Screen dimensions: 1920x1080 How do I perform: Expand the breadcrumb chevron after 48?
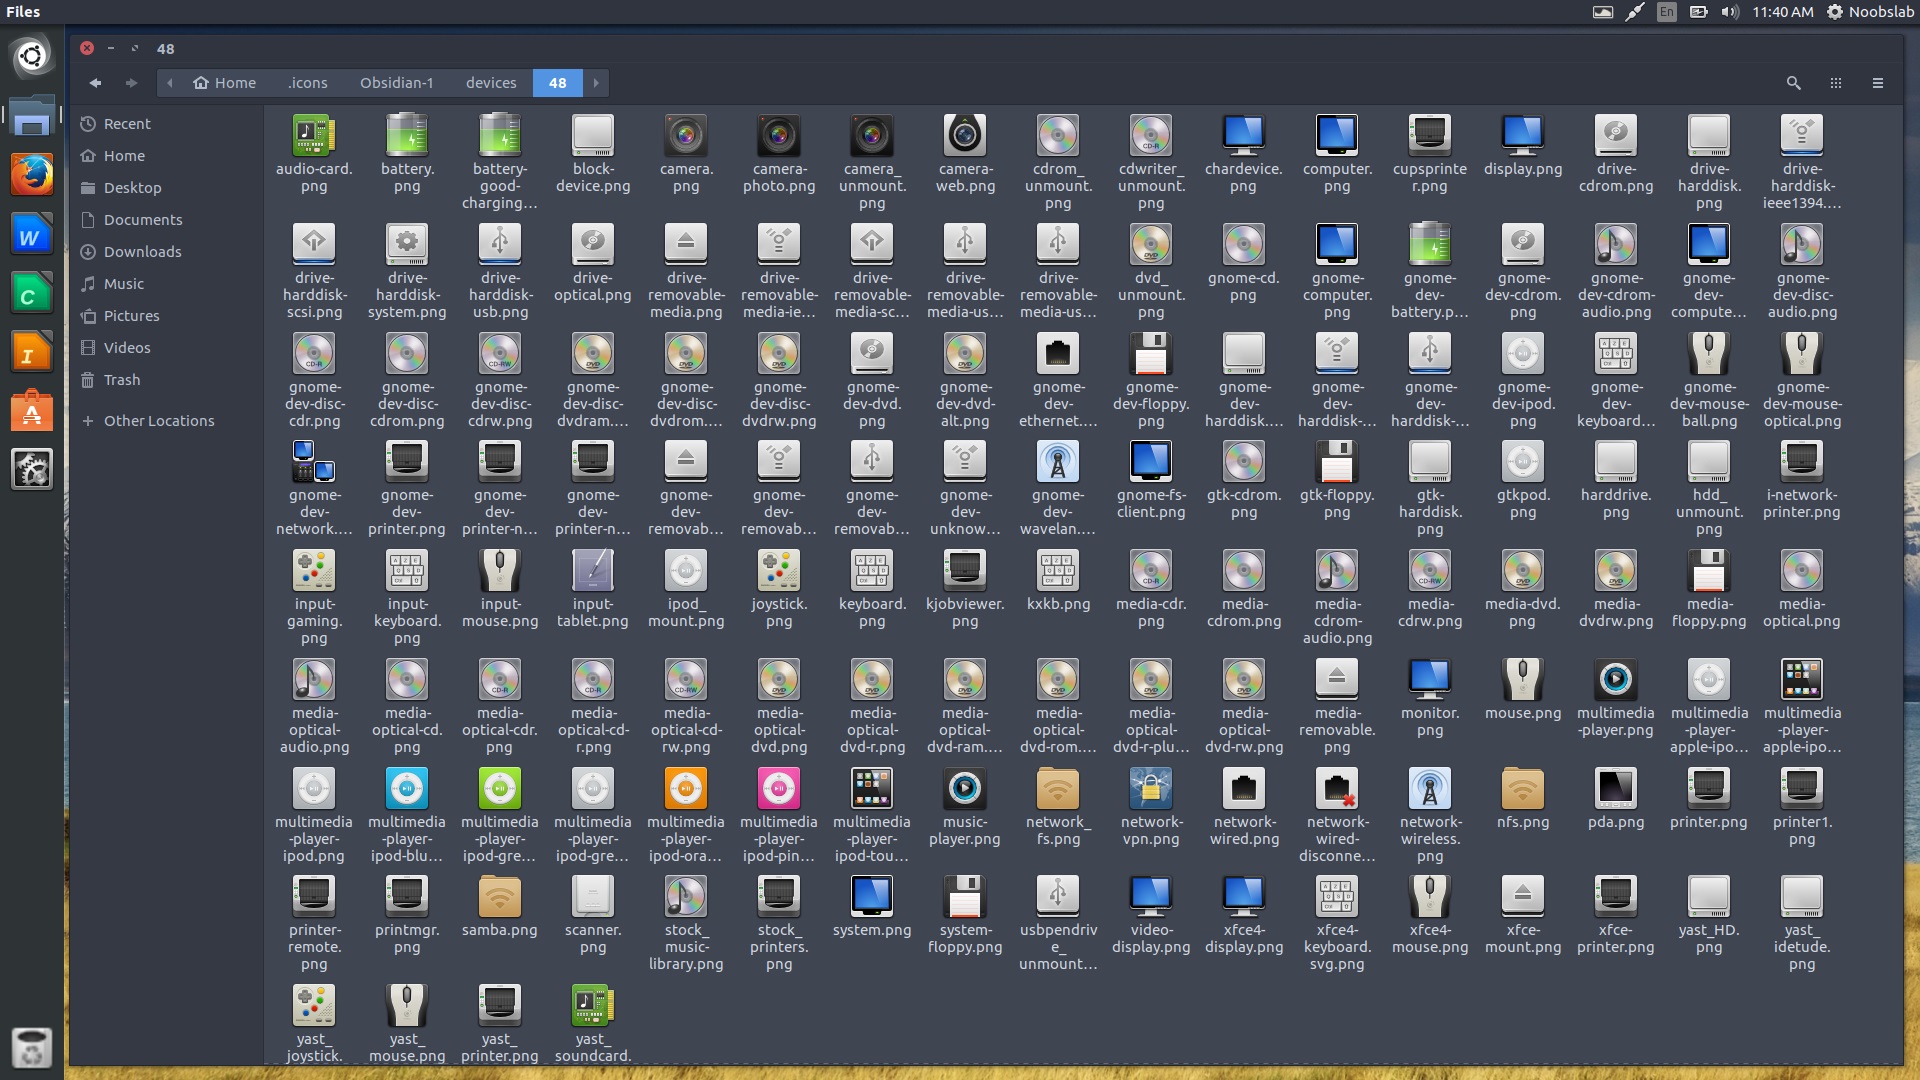[595, 83]
